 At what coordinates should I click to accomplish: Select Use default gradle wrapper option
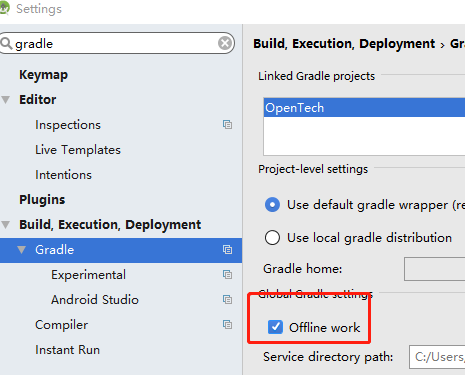tap(272, 205)
